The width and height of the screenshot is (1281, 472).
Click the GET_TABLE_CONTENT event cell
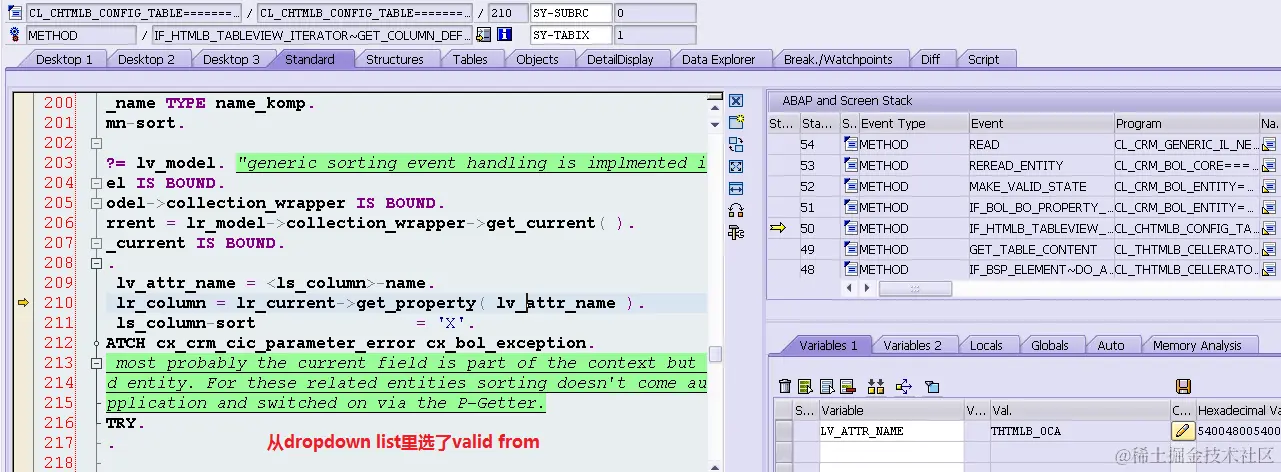(1040, 249)
